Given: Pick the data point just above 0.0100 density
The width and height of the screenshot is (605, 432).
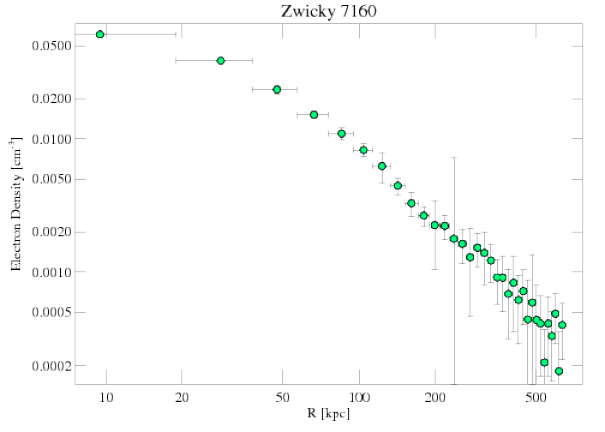Looking at the screenshot, I should pyautogui.click(x=341, y=133).
